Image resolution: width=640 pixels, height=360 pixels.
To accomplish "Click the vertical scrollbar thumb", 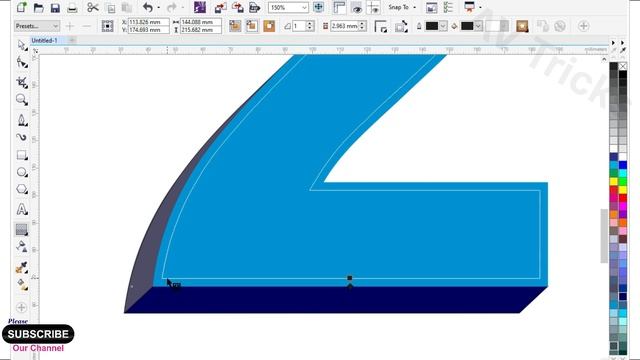I will click(604, 236).
